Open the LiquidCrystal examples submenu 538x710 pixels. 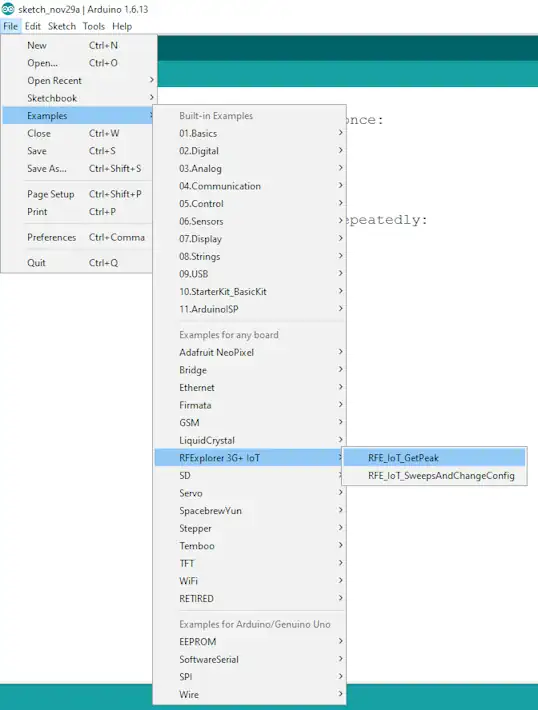[250, 440]
